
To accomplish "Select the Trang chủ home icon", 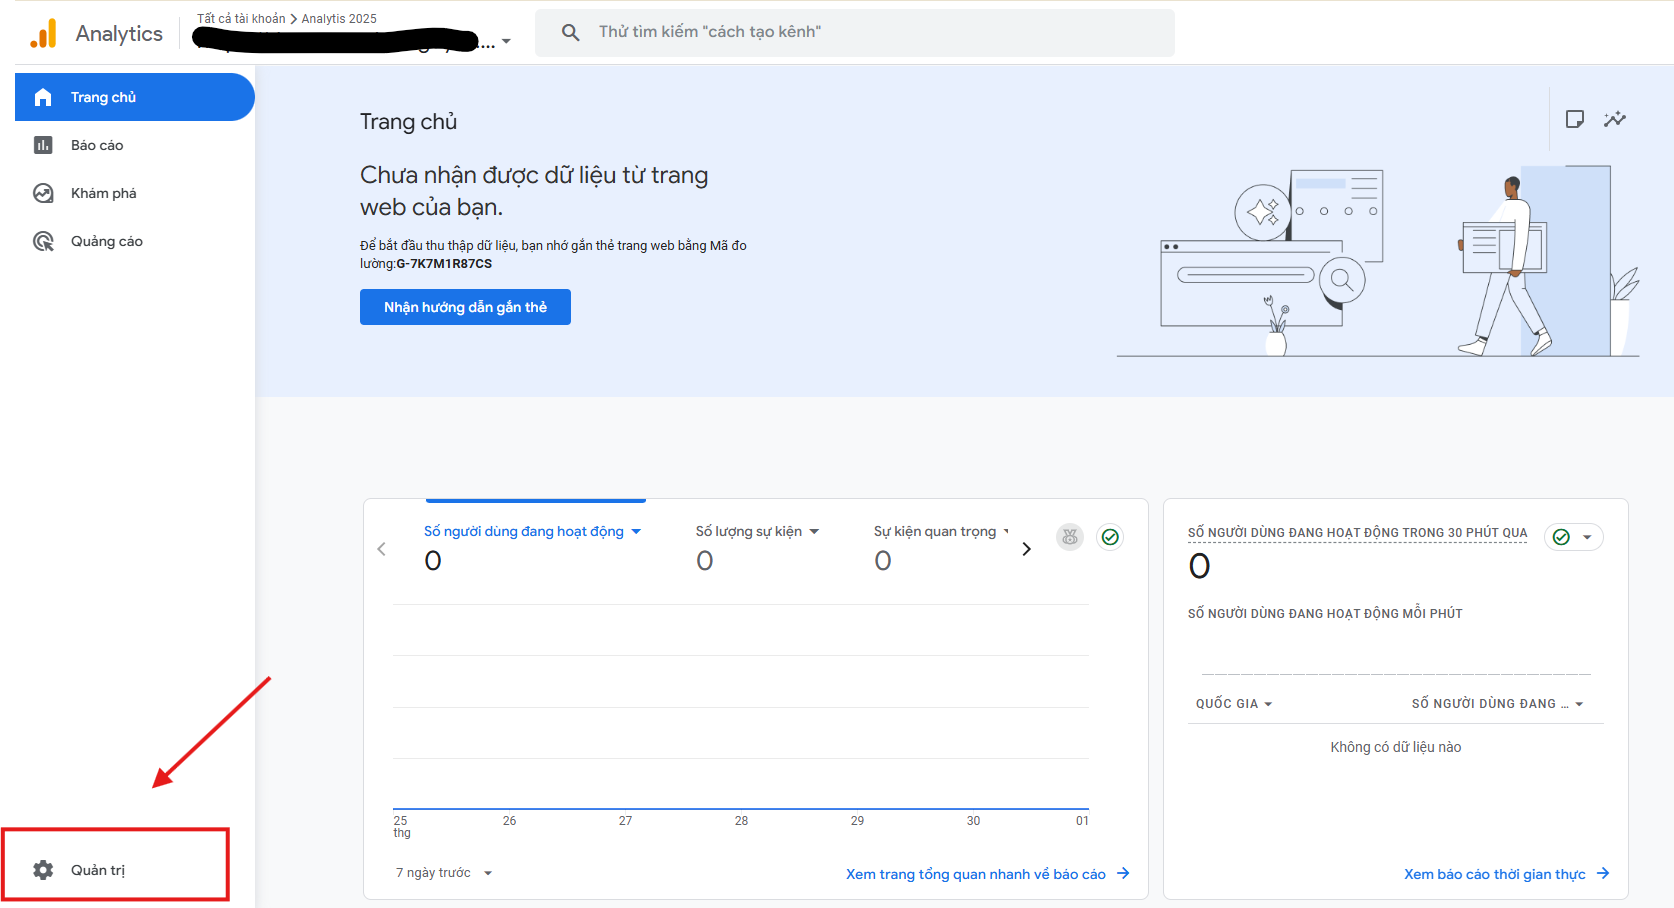I will pos(43,96).
